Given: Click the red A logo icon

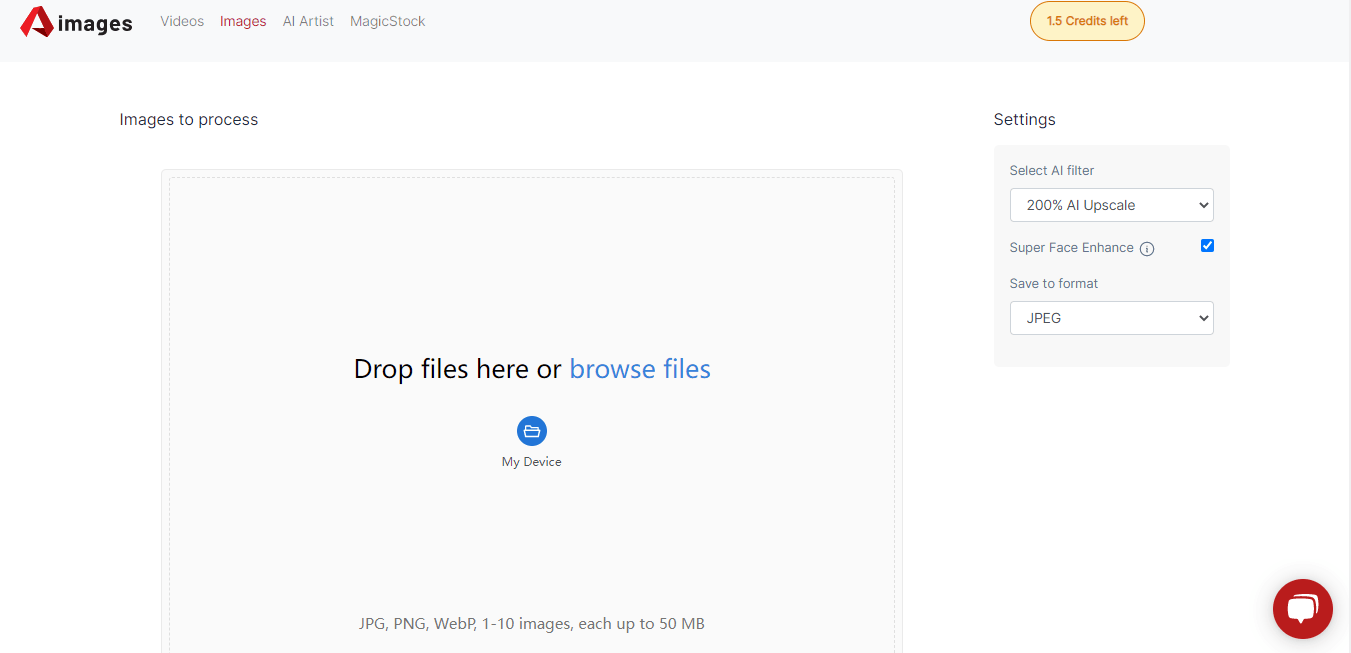Looking at the screenshot, I should 36,22.
